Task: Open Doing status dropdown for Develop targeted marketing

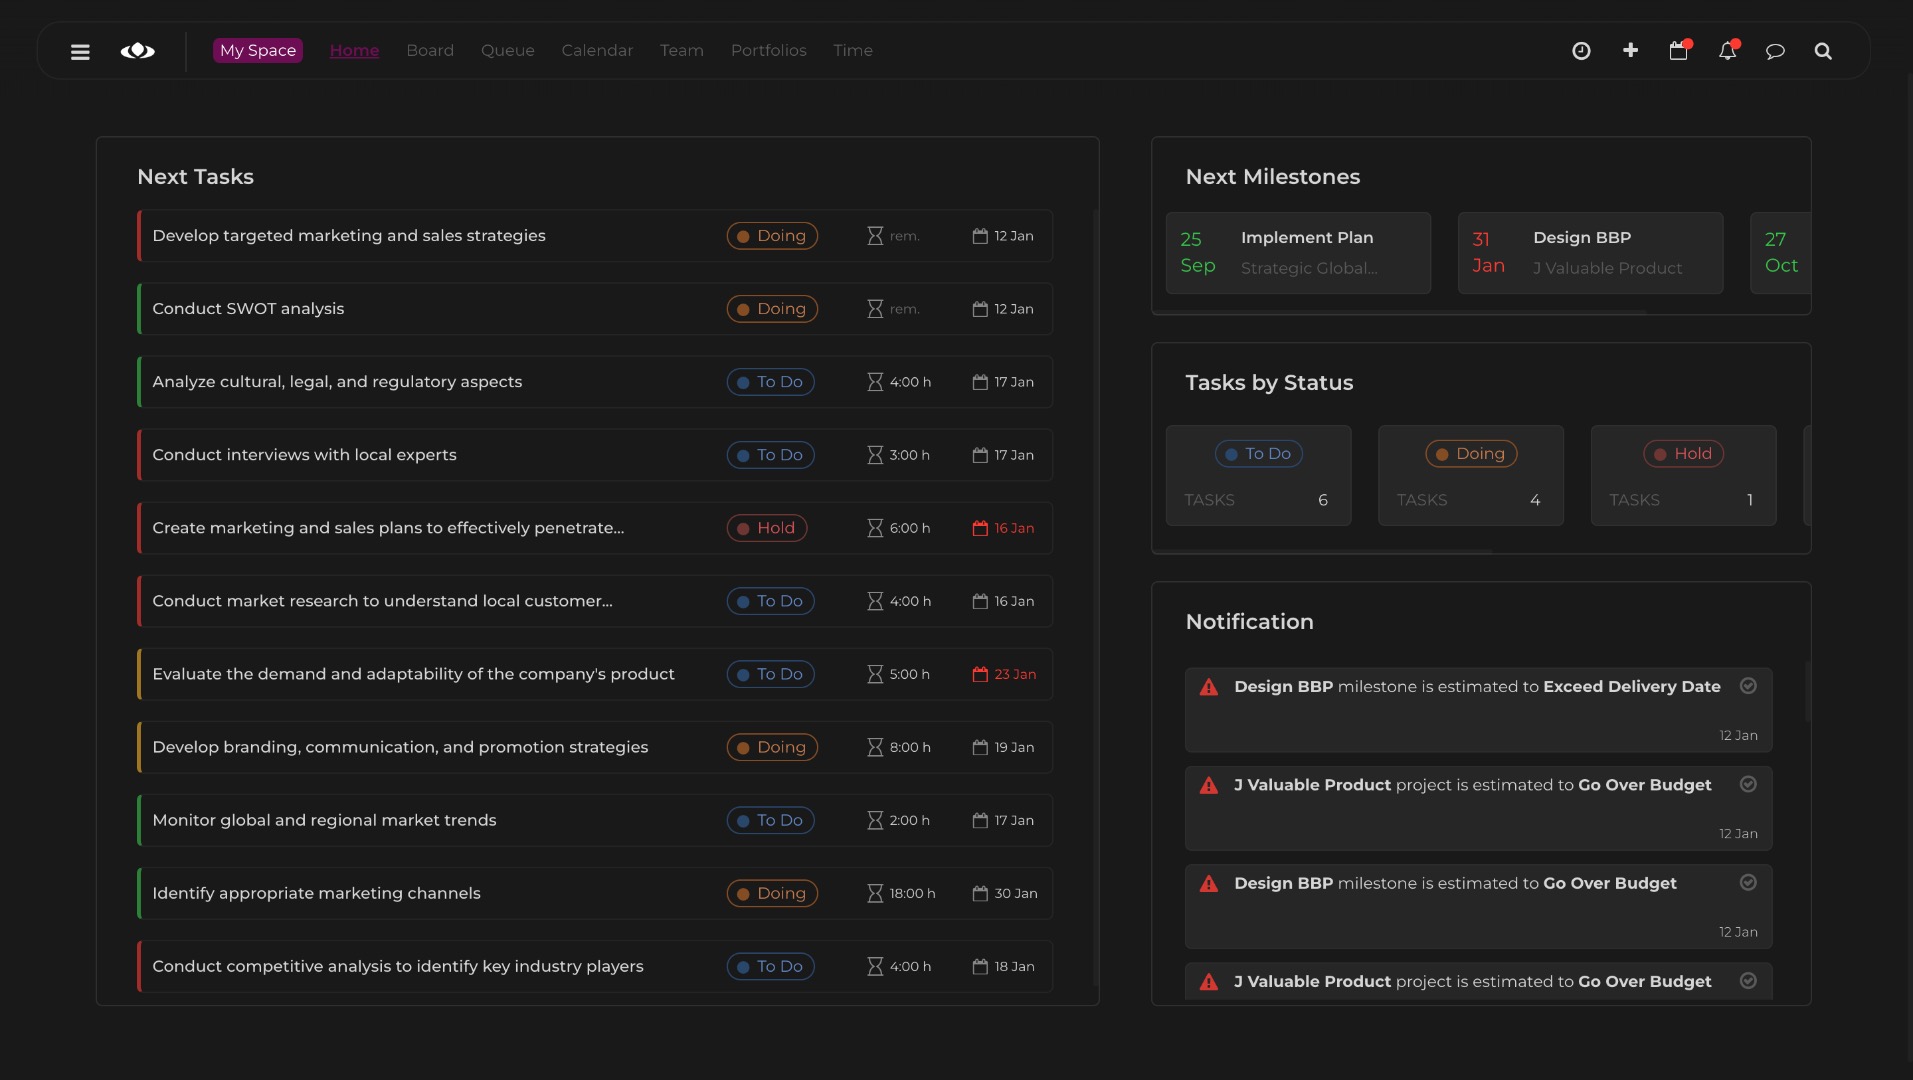Action: coord(772,236)
